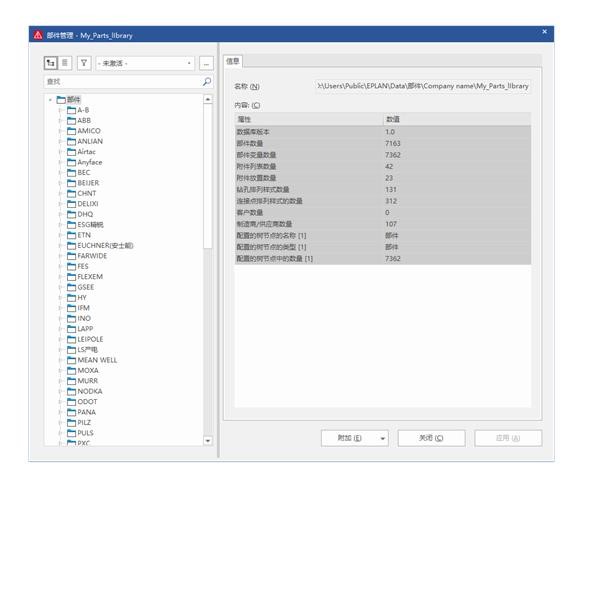600x600 pixels.
Task: Click the 属性 column header
Action: click(x=308, y=119)
